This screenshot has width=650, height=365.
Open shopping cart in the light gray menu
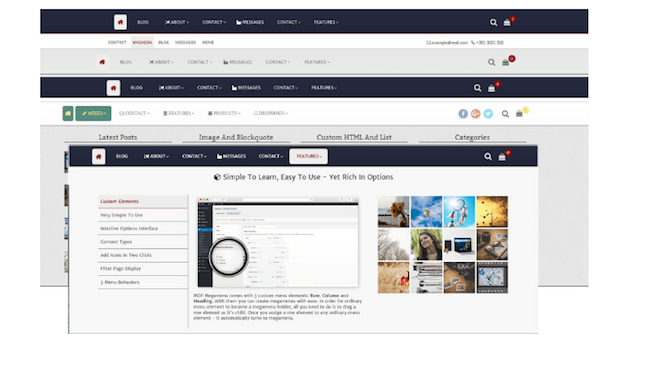click(506, 62)
